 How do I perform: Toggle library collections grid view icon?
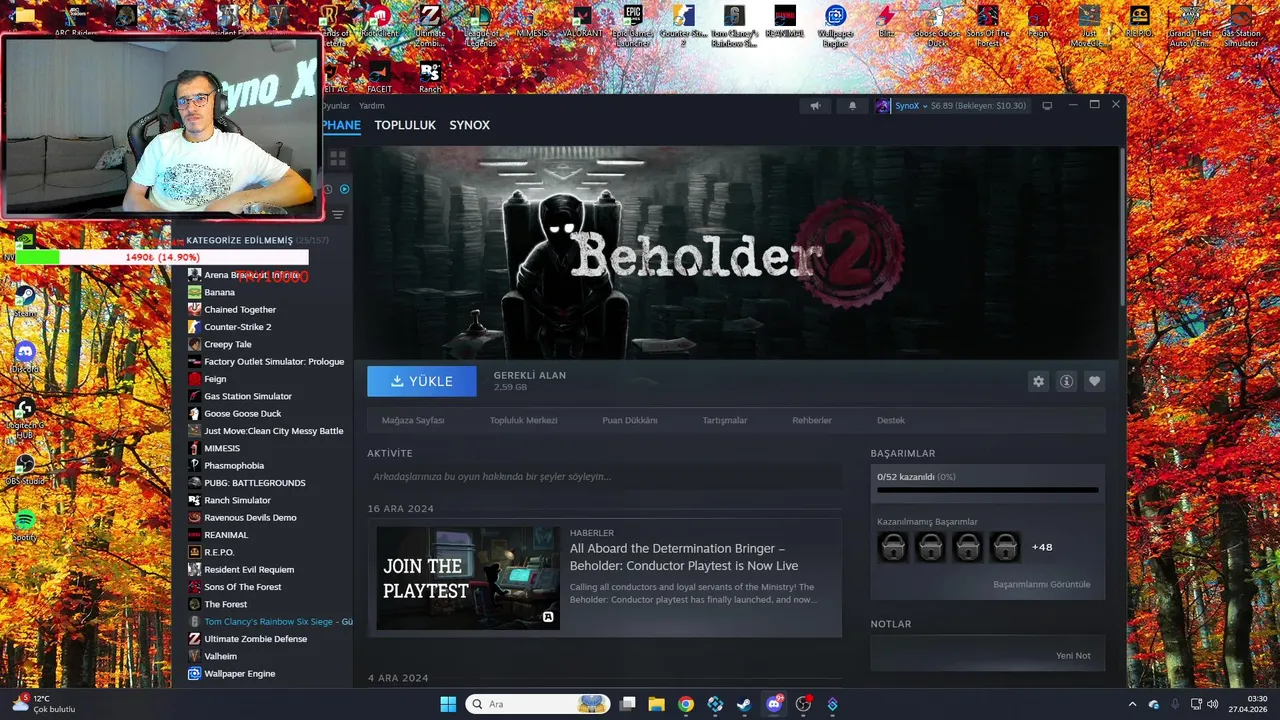click(x=338, y=158)
